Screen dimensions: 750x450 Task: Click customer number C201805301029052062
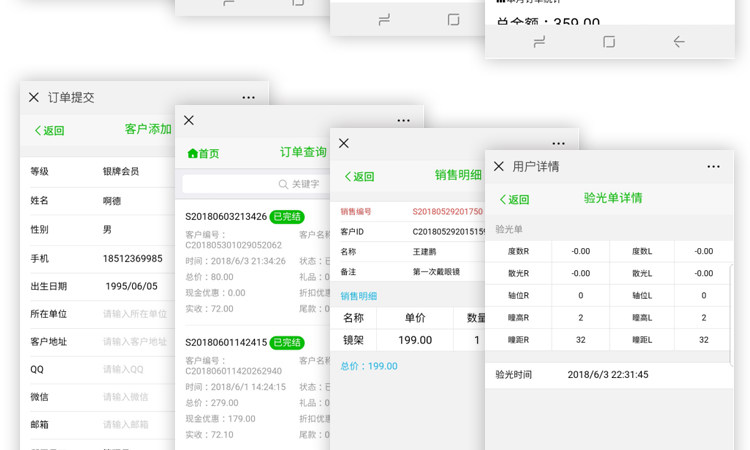(x=233, y=245)
